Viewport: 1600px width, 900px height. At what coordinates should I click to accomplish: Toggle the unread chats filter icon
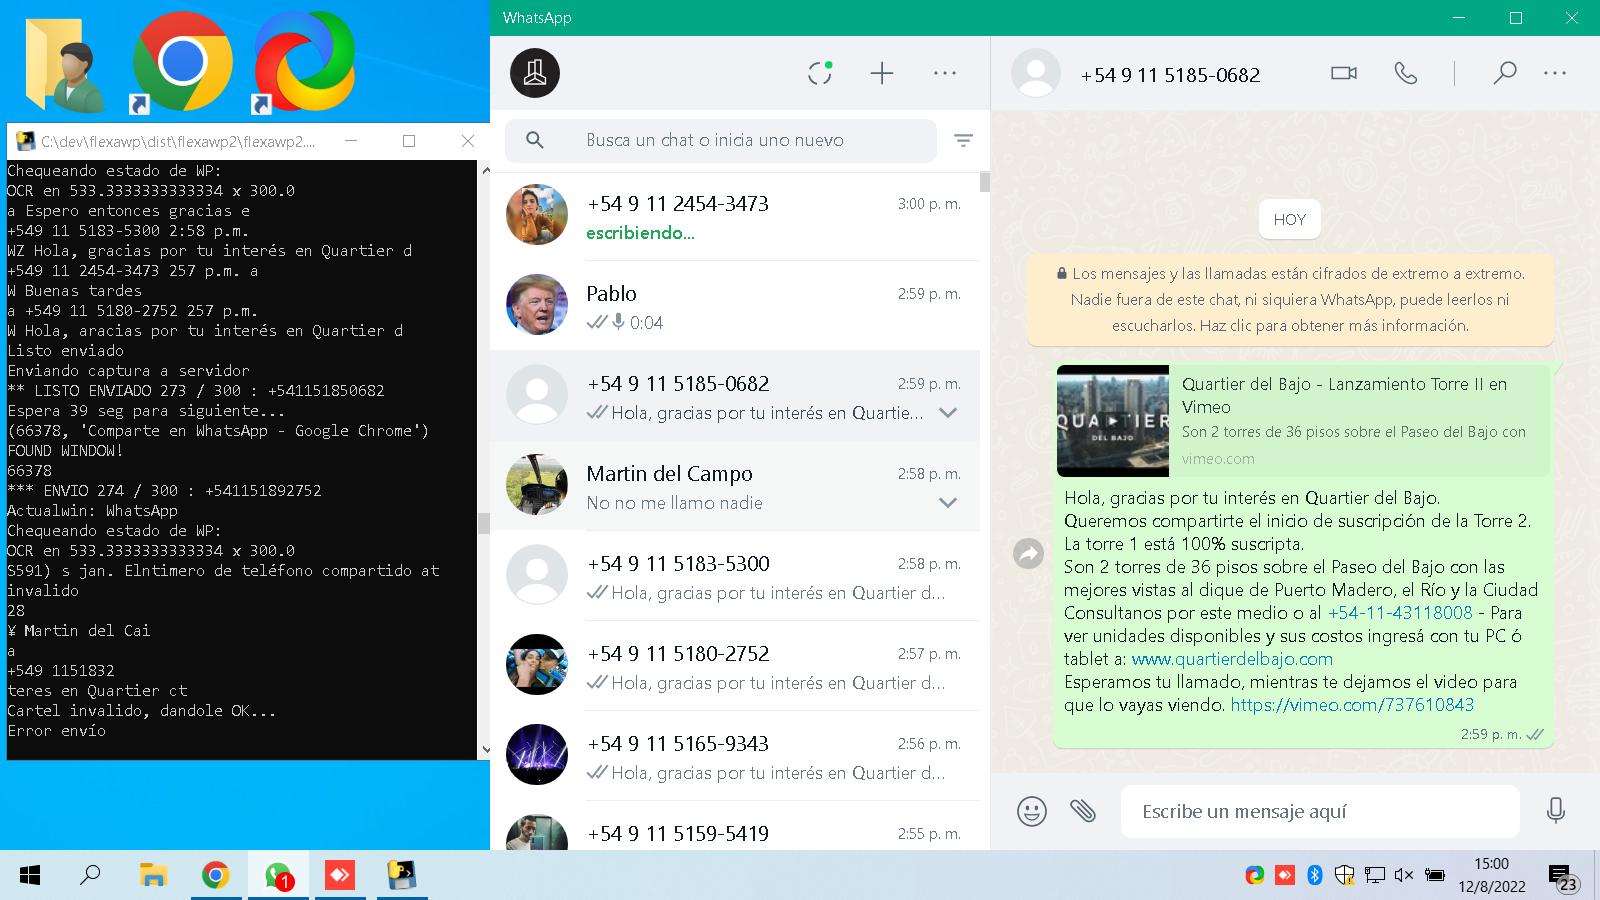pos(963,141)
